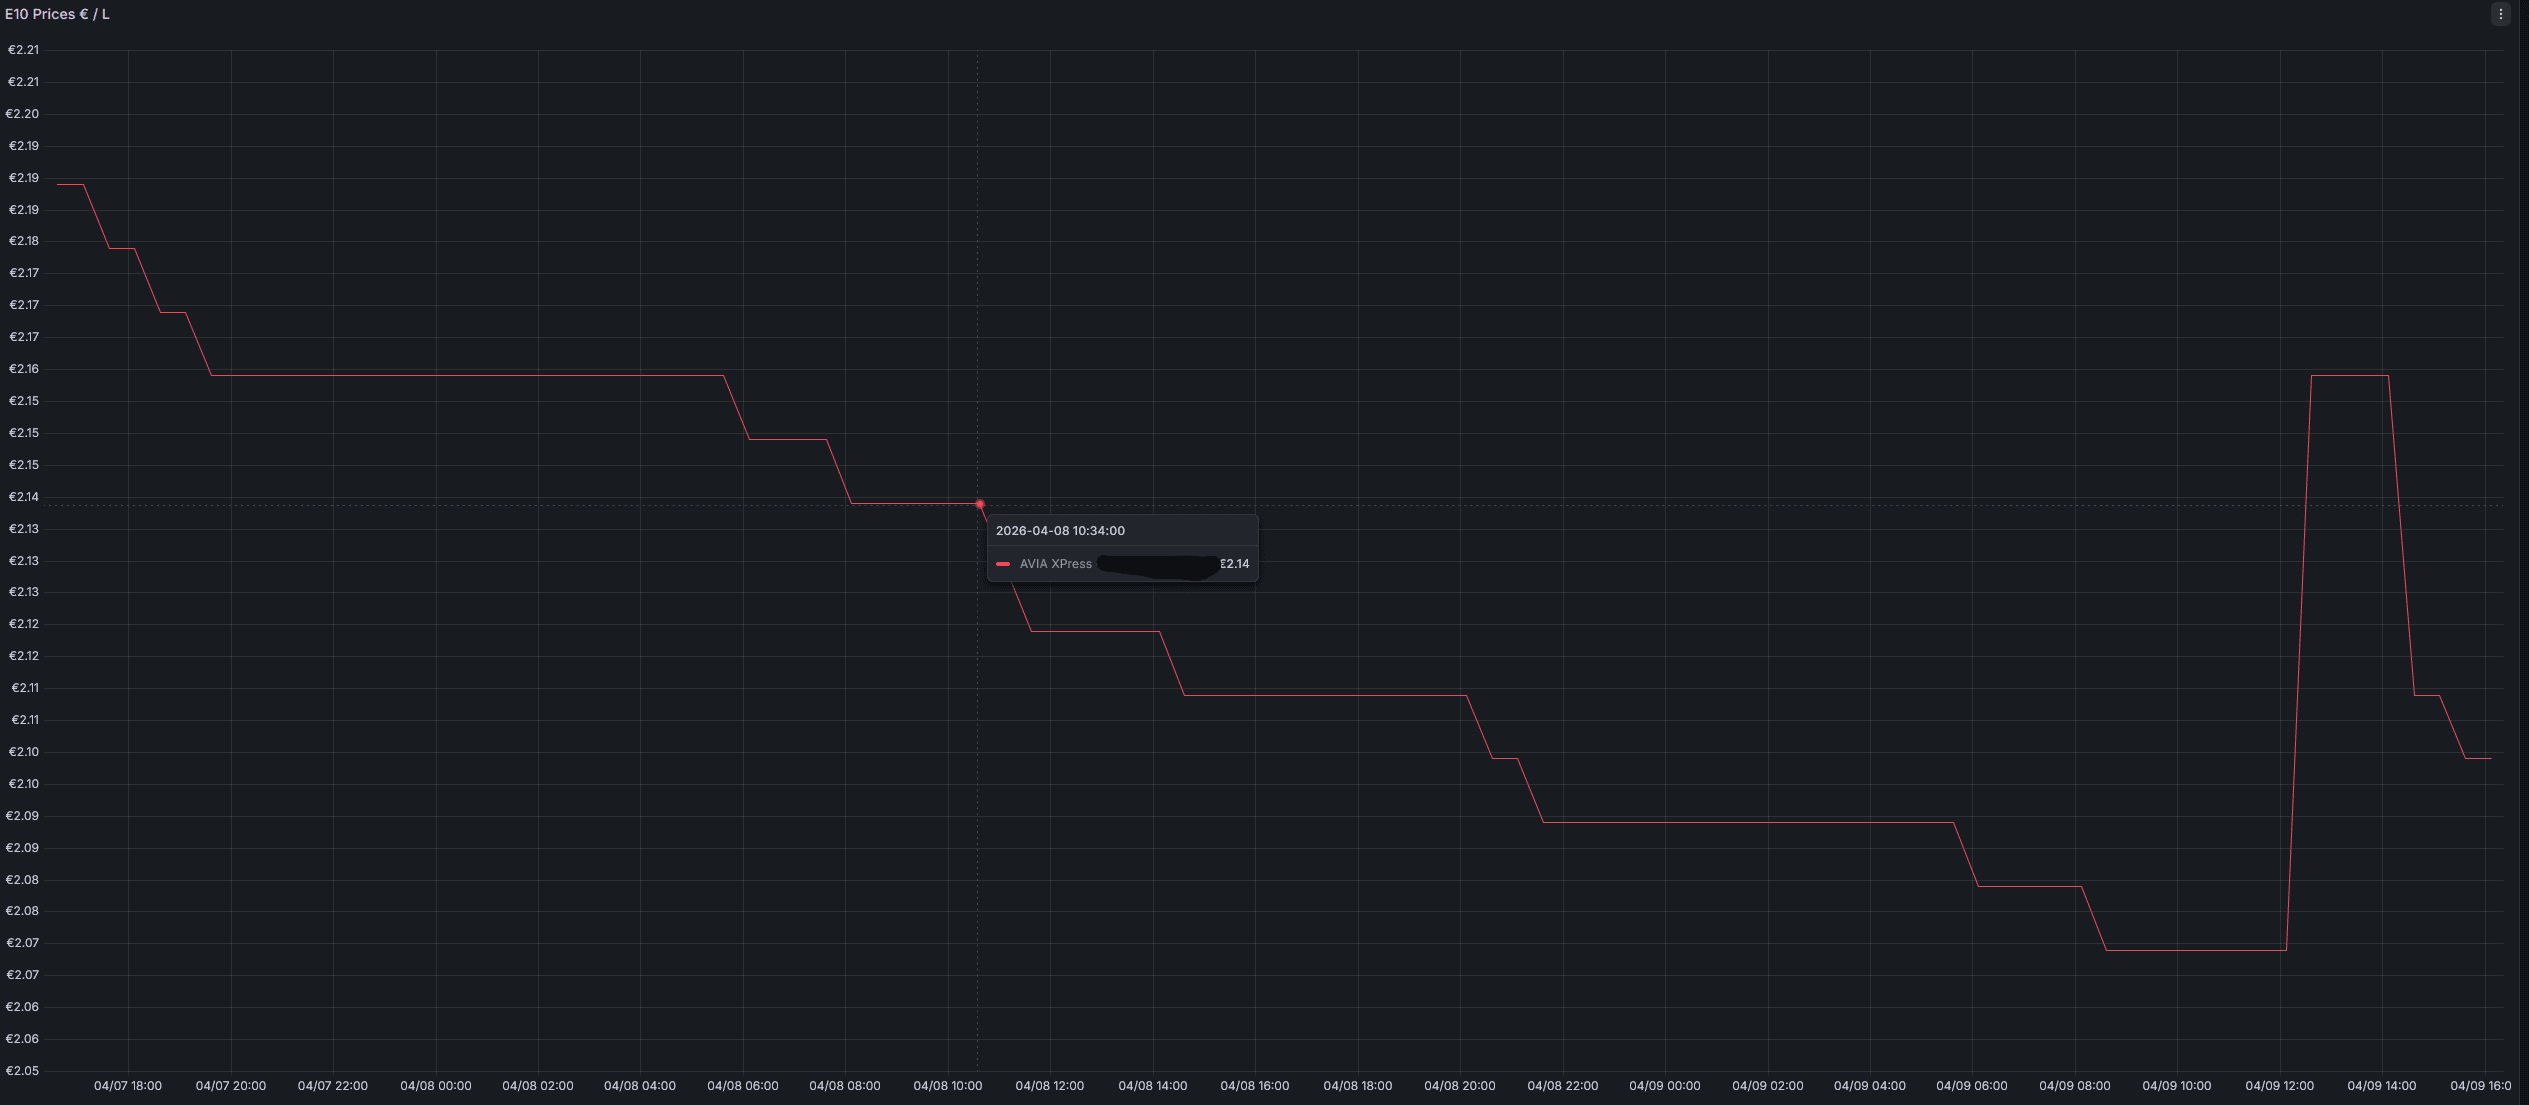Viewport: 2529px width, 1105px height.
Task: Click the 04/09 06:00 x-axis label
Action: [1971, 1086]
